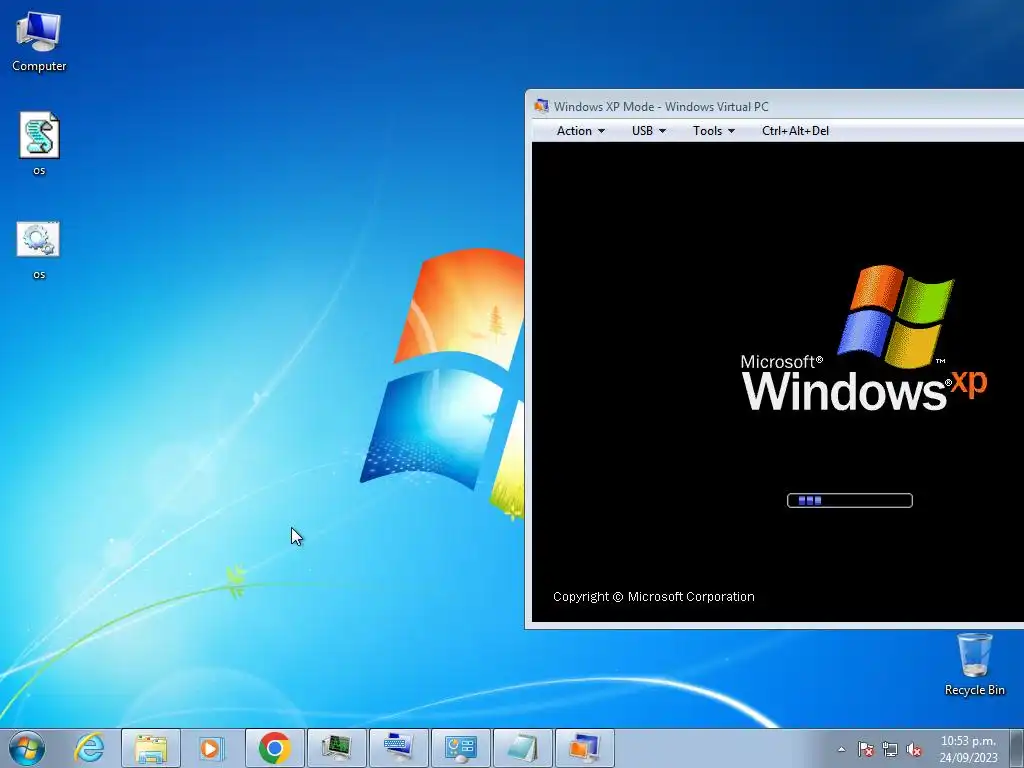
Task: Open Windows Explorer from taskbar
Action: click(x=151, y=748)
